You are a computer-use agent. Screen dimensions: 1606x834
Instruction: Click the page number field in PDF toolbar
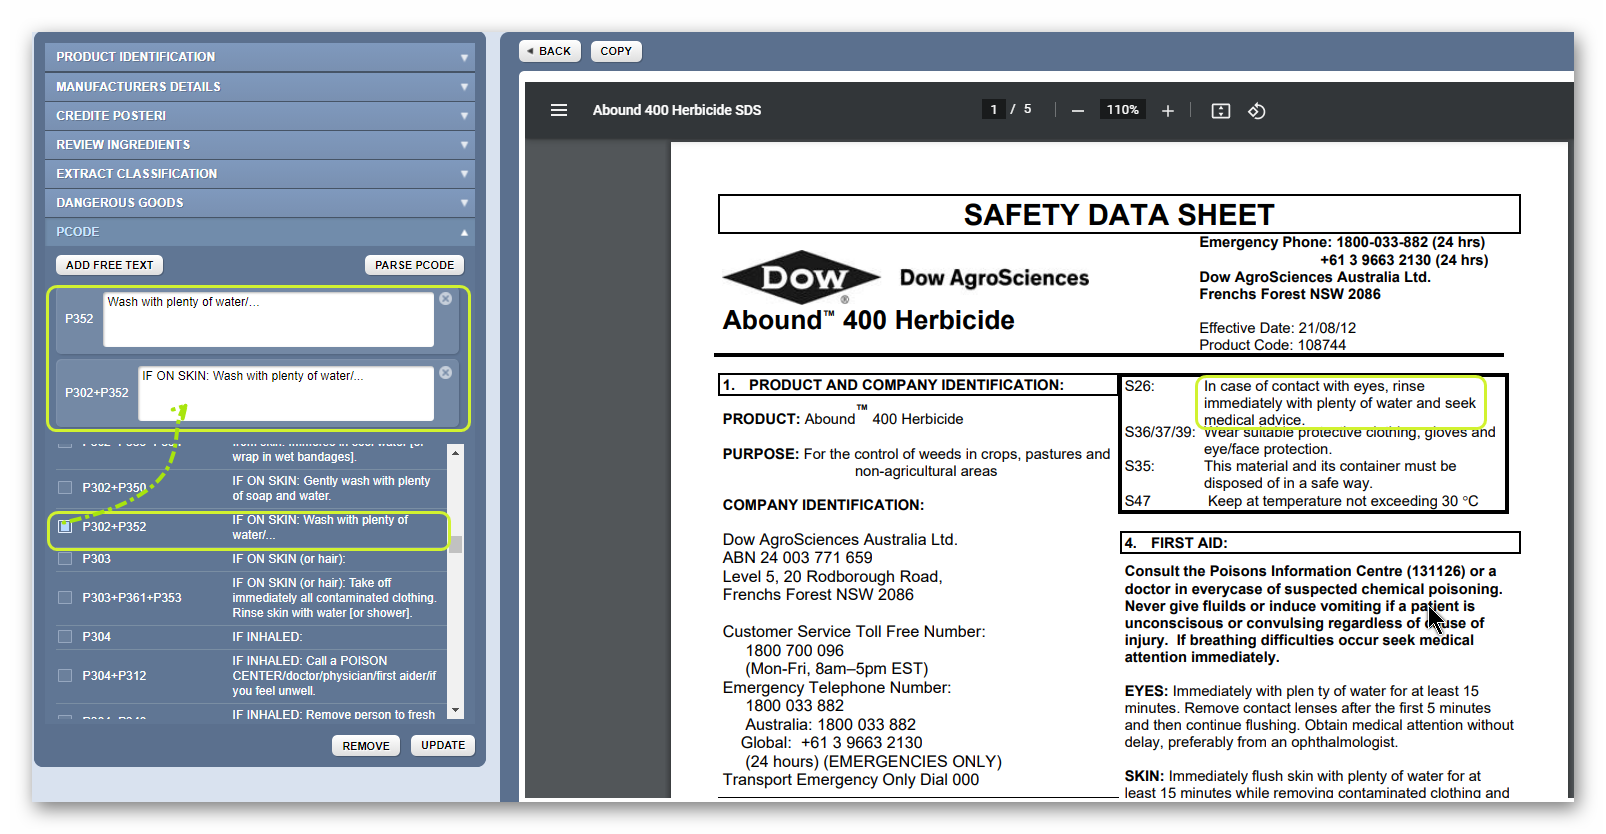pos(993,110)
